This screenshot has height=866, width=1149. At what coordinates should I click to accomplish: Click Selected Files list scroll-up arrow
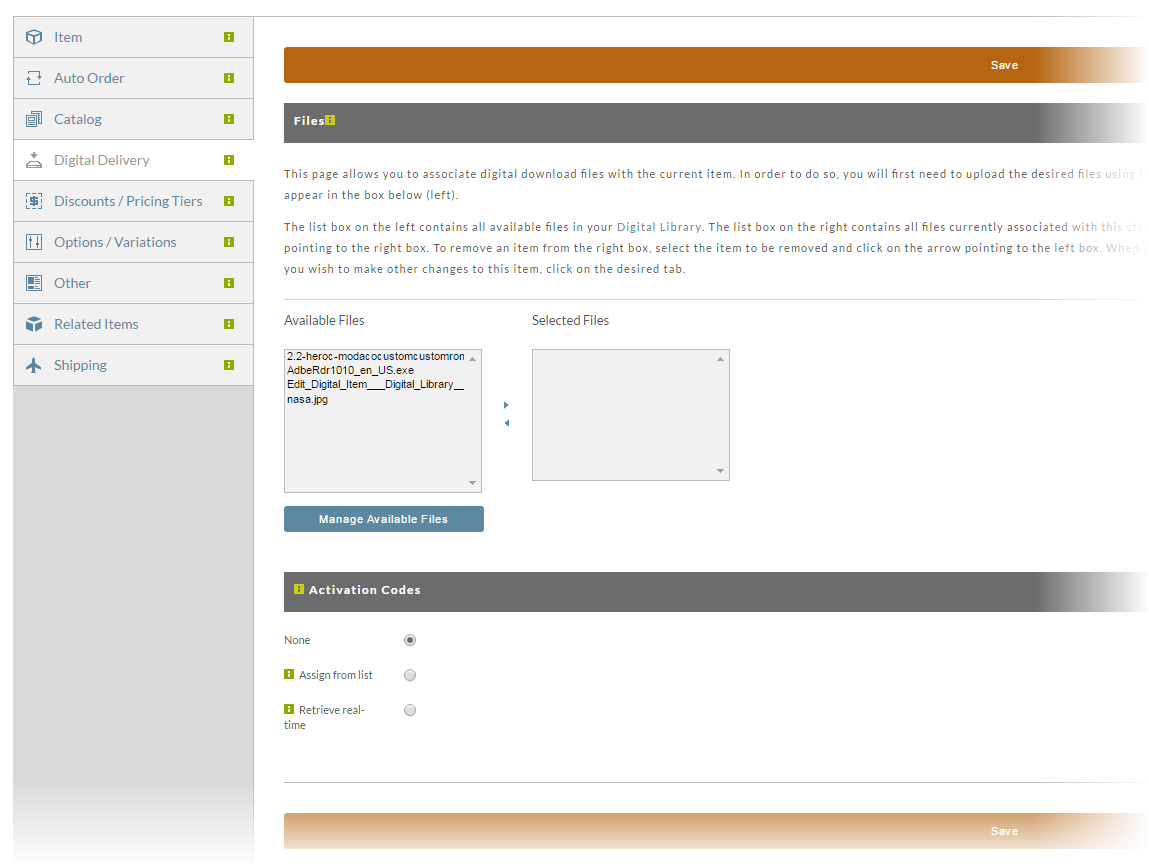(720, 359)
